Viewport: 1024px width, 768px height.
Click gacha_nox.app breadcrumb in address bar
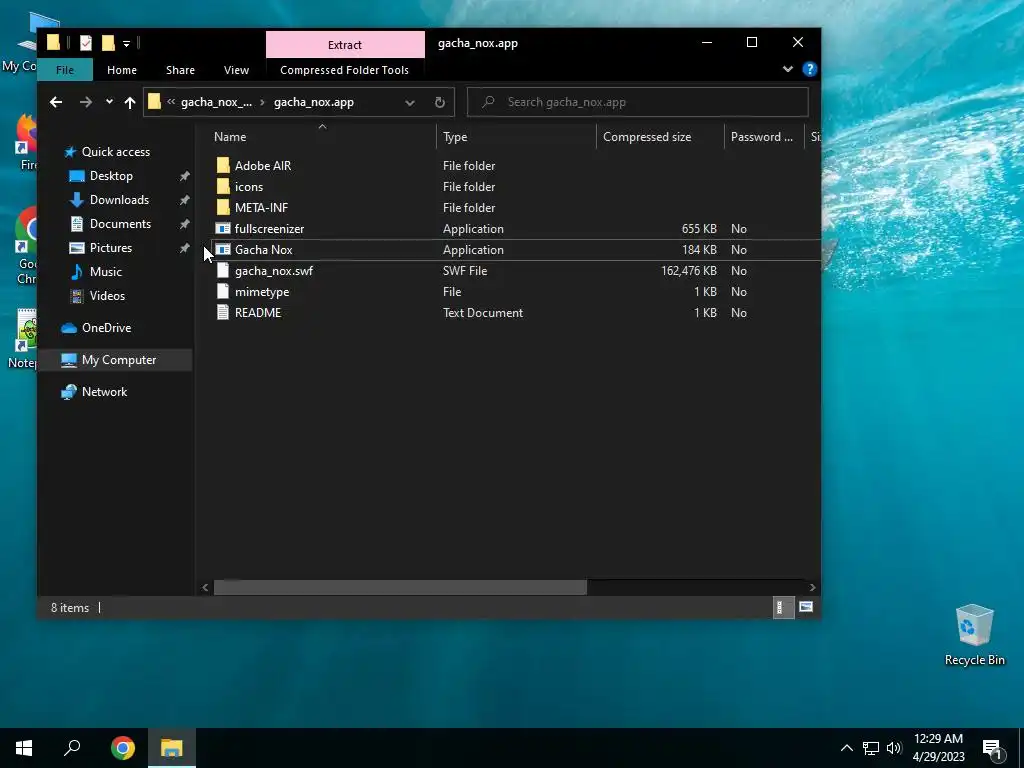click(x=313, y=102)
